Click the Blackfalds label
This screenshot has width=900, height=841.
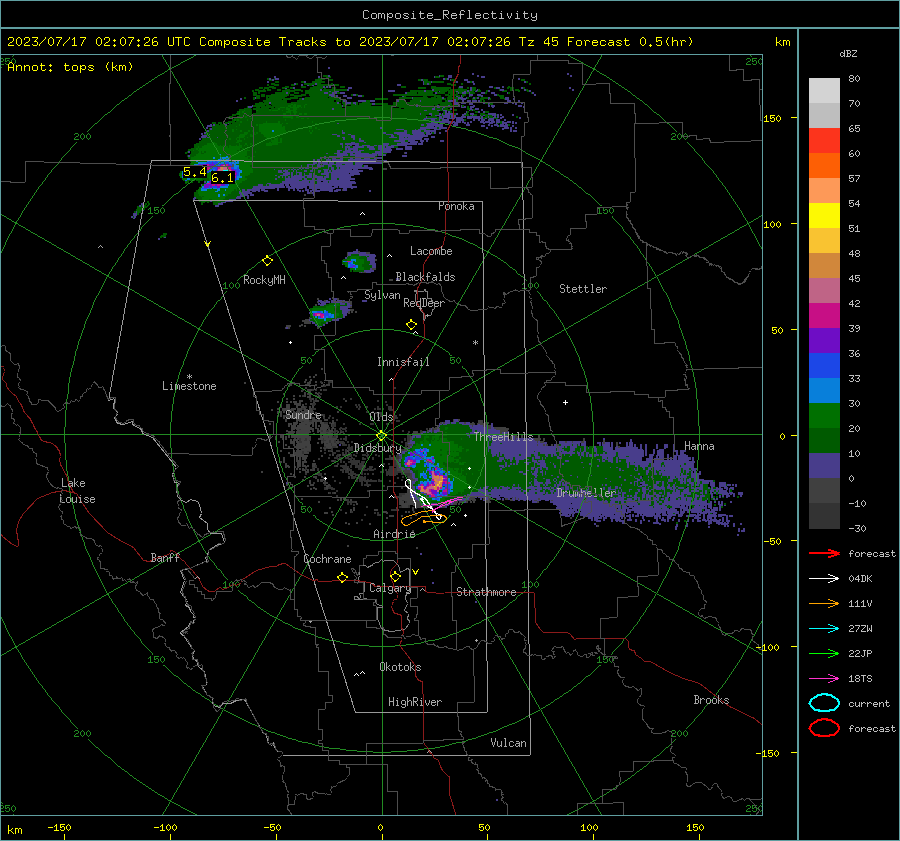click(425, 277)
